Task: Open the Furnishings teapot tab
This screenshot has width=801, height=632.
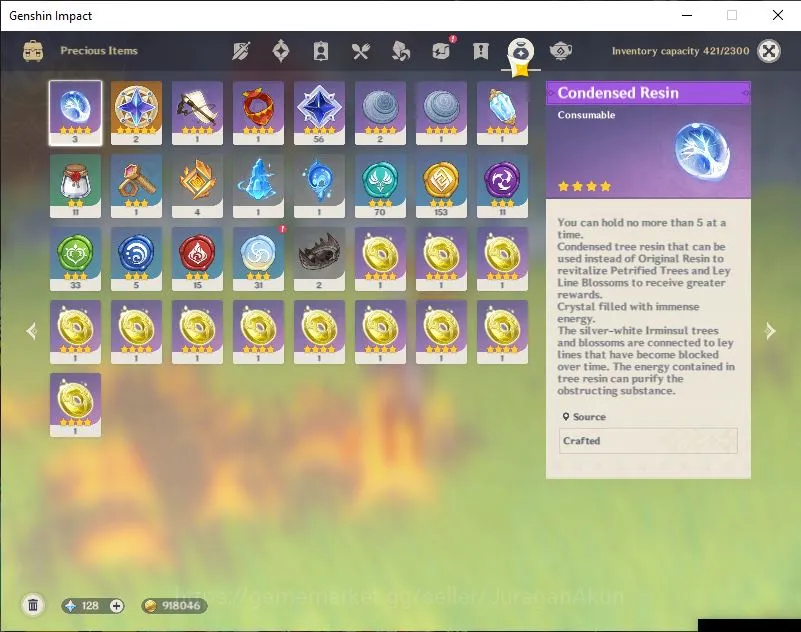Action: [x=560, y=51]
